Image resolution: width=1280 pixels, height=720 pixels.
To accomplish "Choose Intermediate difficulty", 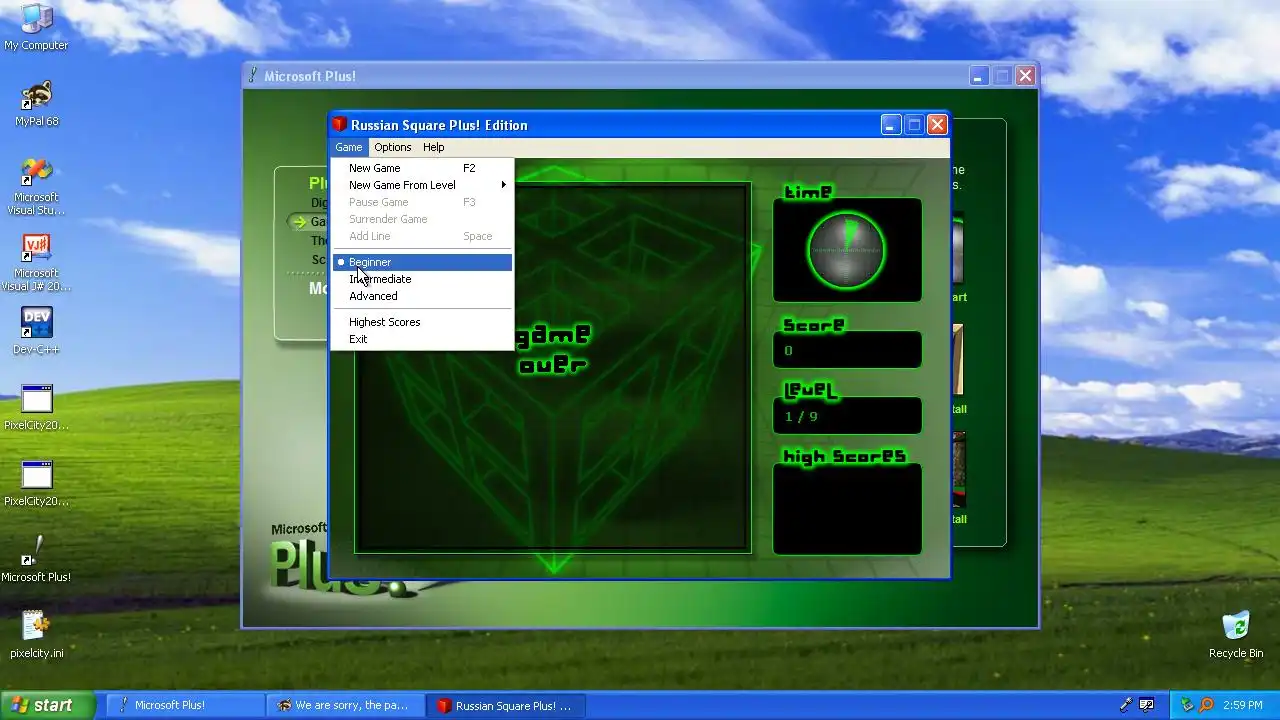I will pyautogui.click(x=422, y=279).
